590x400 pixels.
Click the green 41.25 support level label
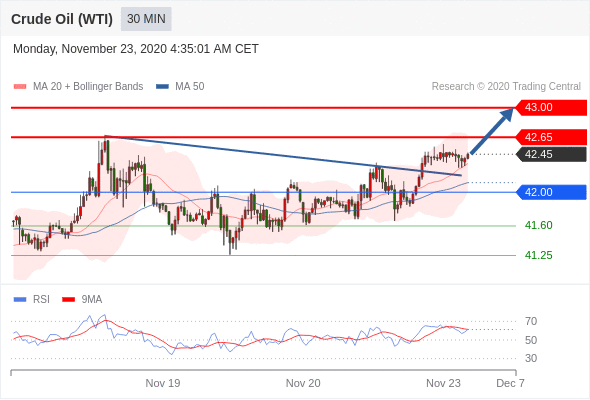tap(538, 256)
